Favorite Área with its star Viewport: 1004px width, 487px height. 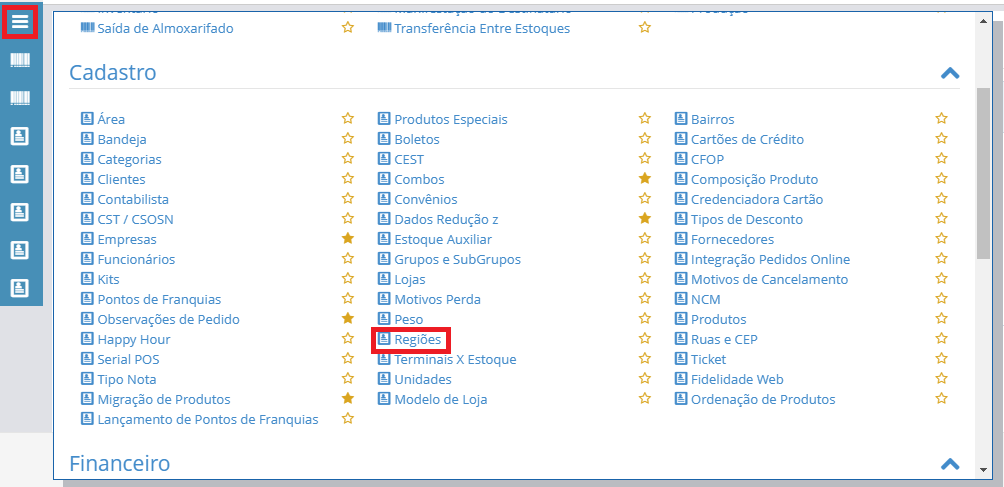coord(348,118)
